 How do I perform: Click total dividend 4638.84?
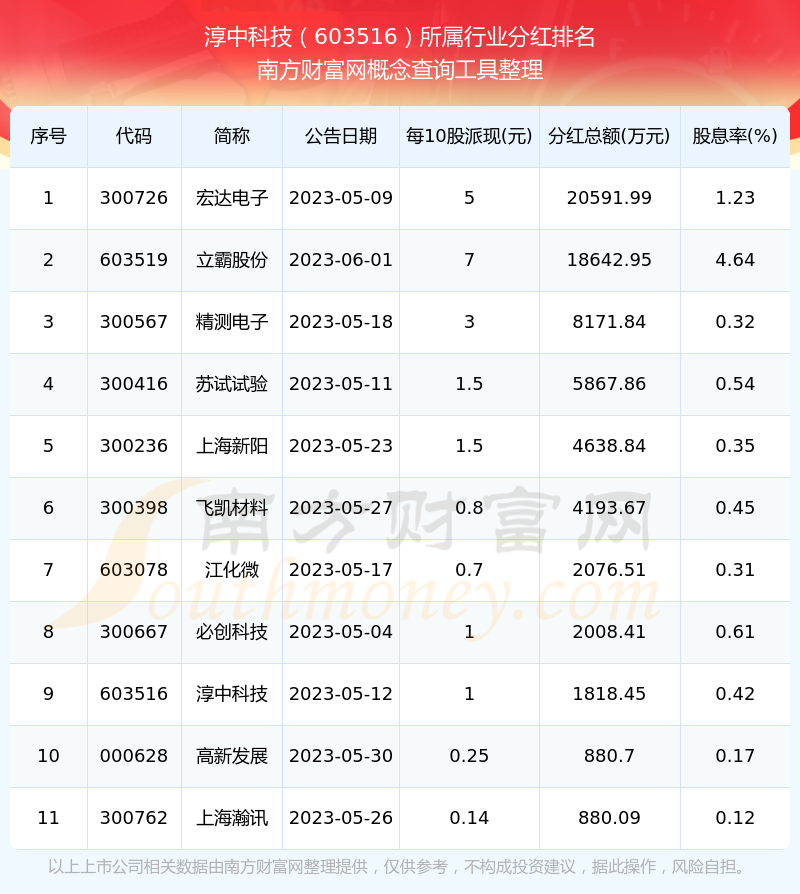[x=609, y=446]
